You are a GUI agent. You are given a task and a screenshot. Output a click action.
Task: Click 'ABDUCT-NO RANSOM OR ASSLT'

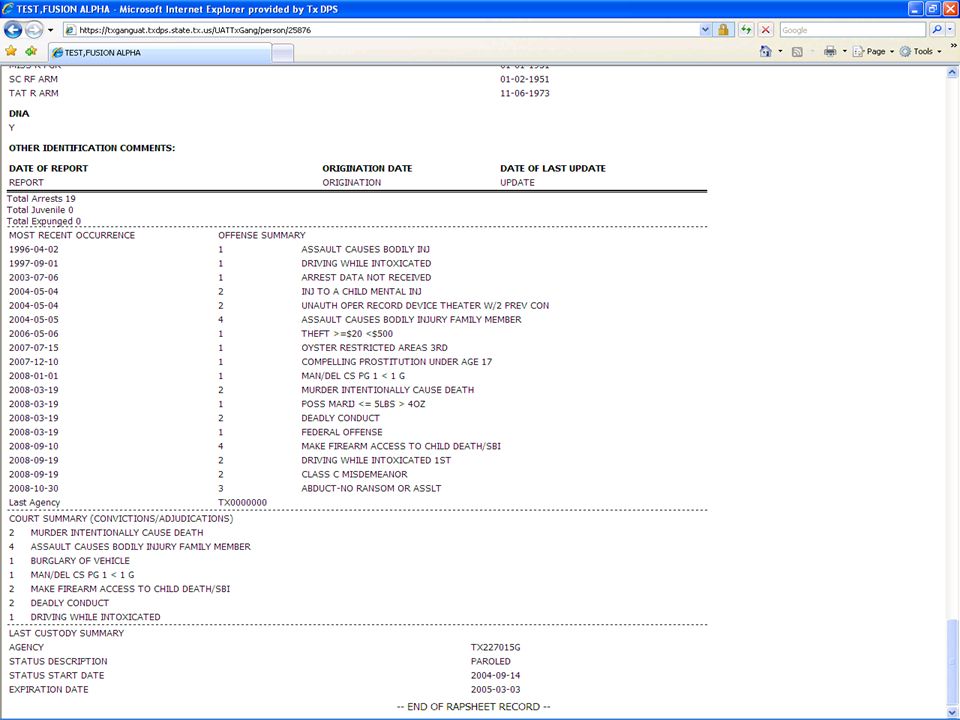pos(371,489)
